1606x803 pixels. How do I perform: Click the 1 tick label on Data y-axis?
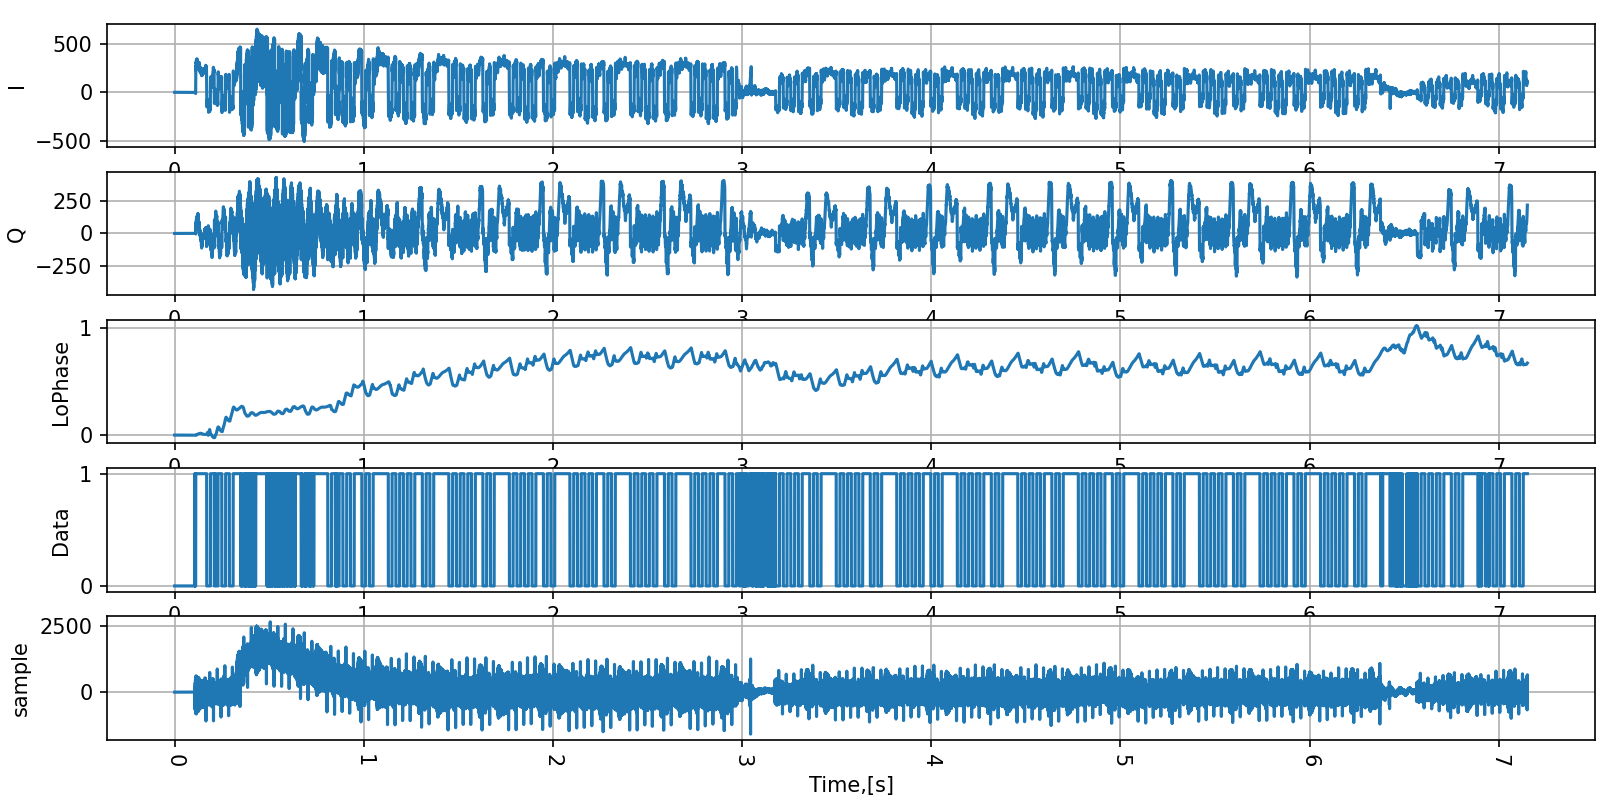click(86, 474)
